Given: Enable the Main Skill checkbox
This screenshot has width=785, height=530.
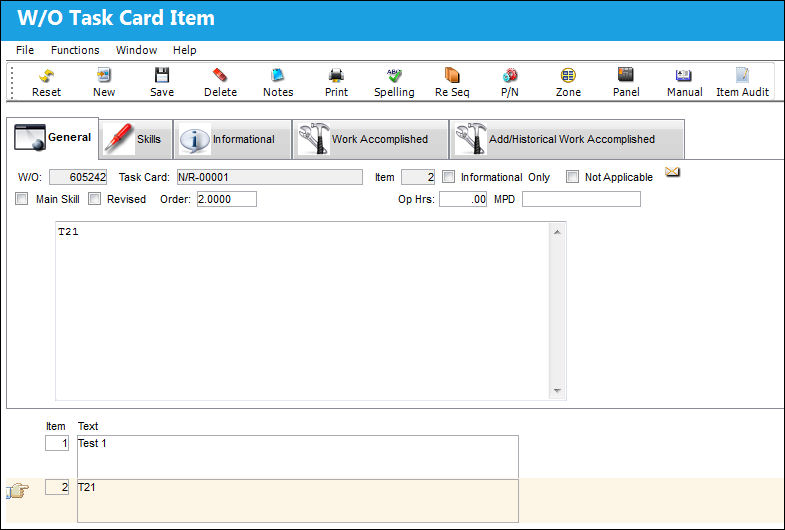Looking at the screenshot, I should pyautogui.click(x=22, y=199).
